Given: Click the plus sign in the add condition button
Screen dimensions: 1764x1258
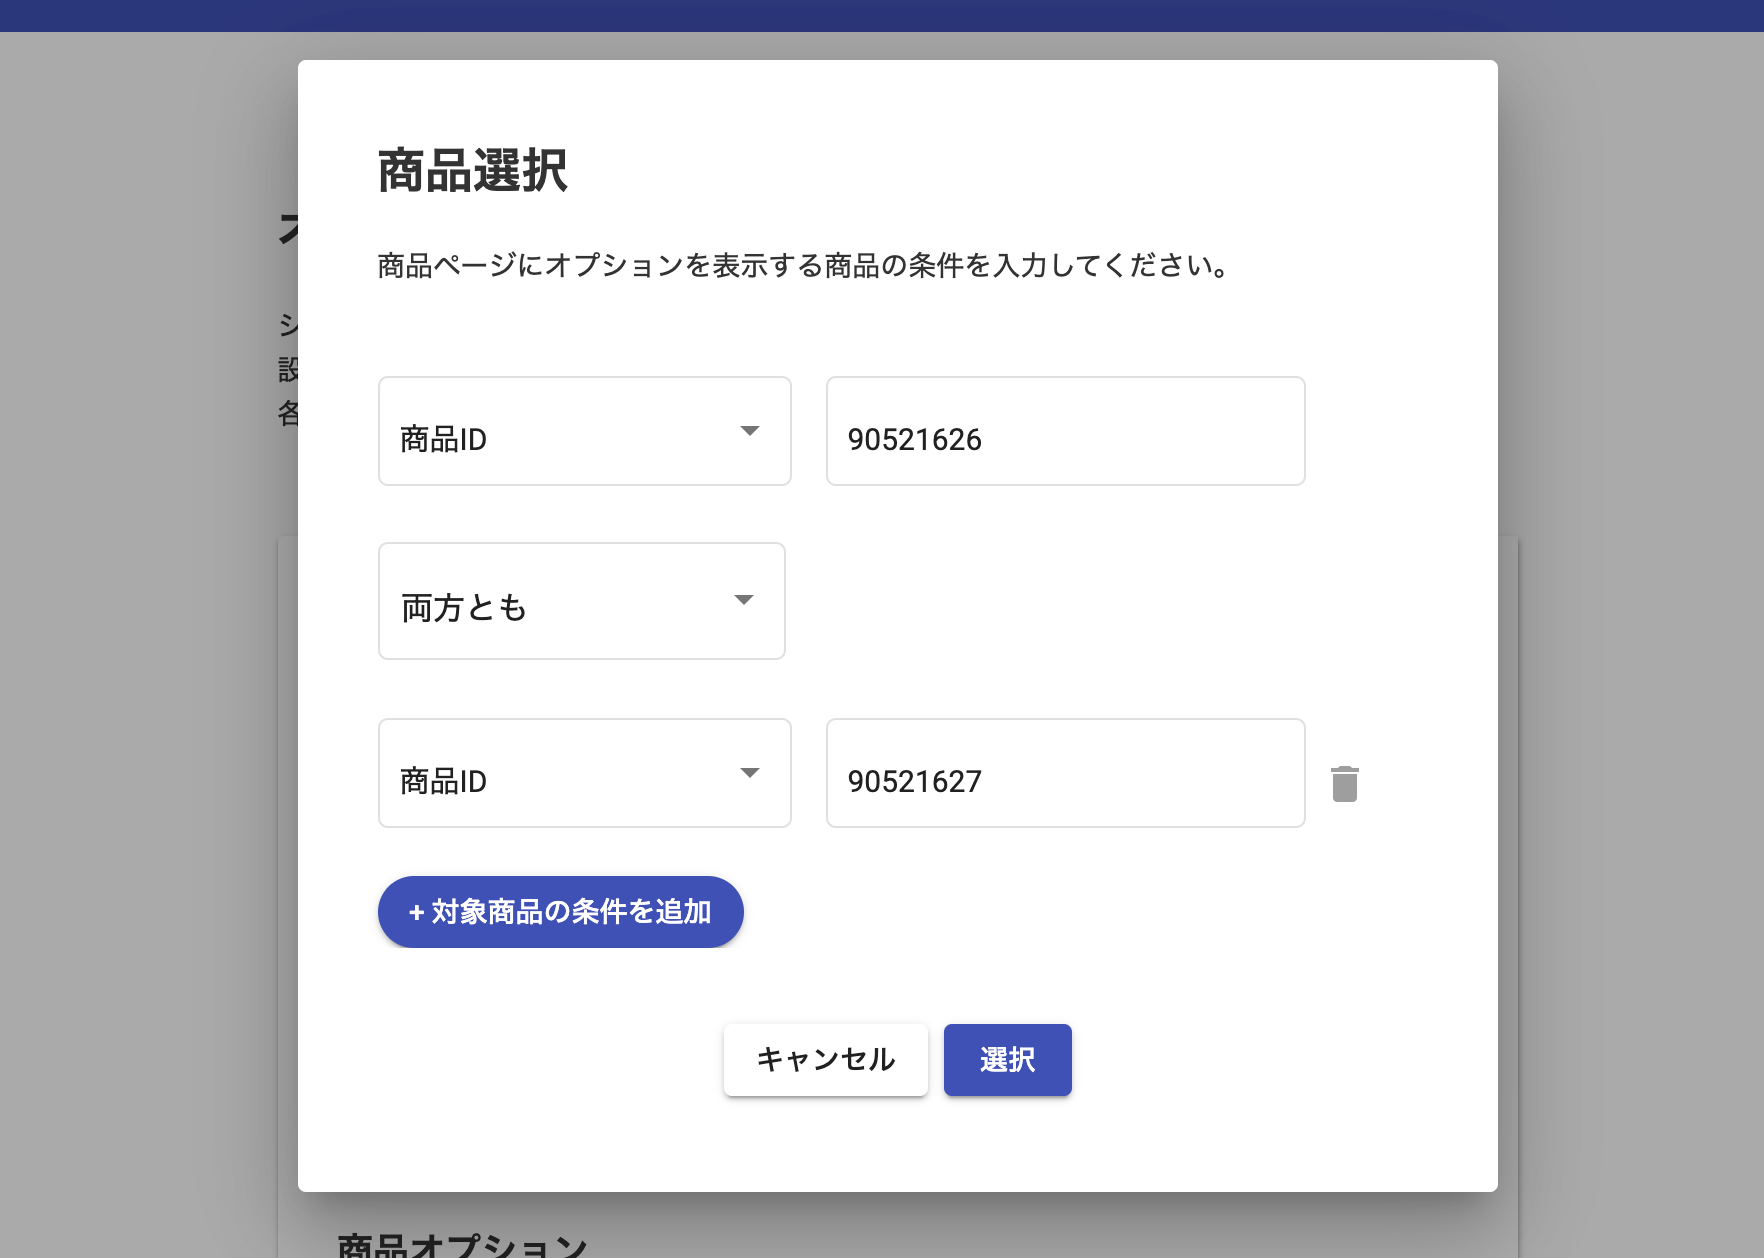Looking at the screenshot, I should [417, 912].
